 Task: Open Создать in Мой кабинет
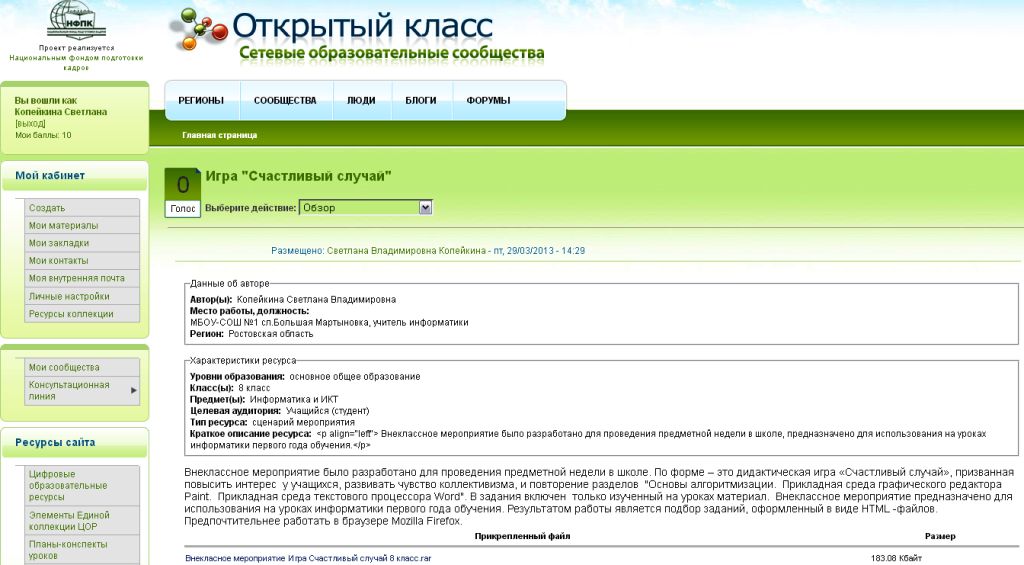(x=47, y=208)
